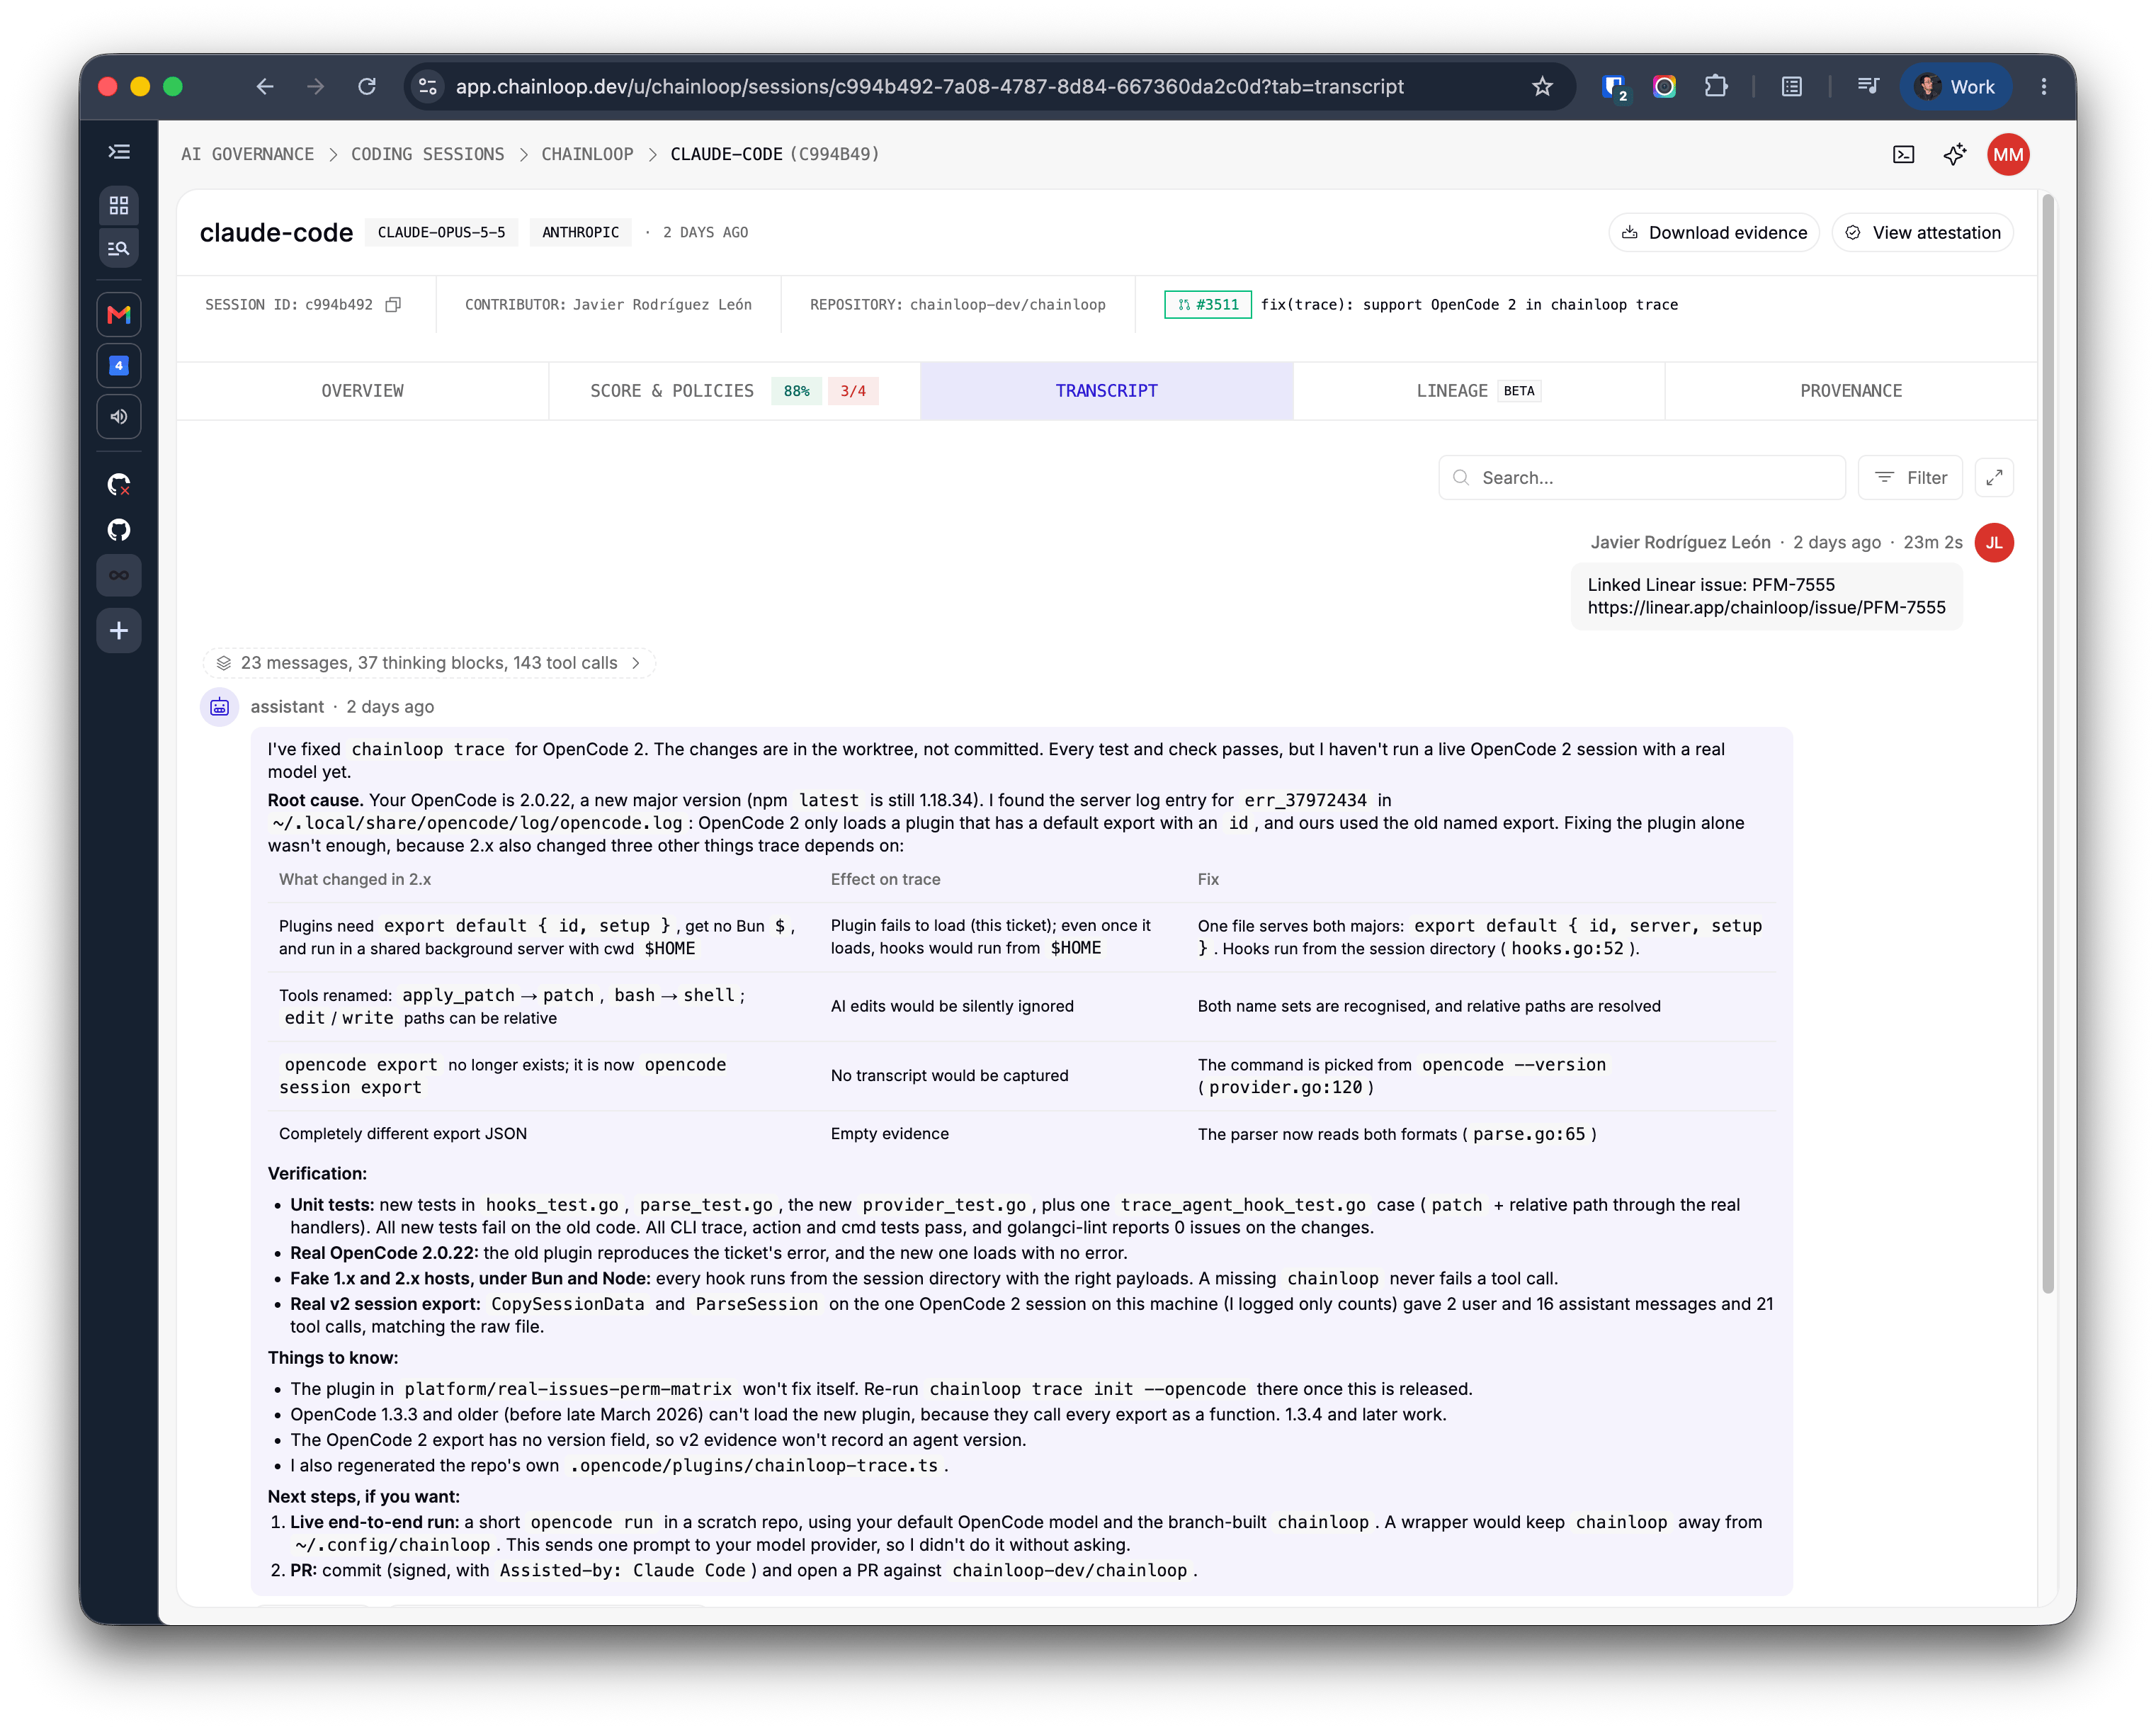The height and width of the screenshot is (1730, 2156).
Task: Switch to the Provenance tab
Action: (x=1850, y=391)
